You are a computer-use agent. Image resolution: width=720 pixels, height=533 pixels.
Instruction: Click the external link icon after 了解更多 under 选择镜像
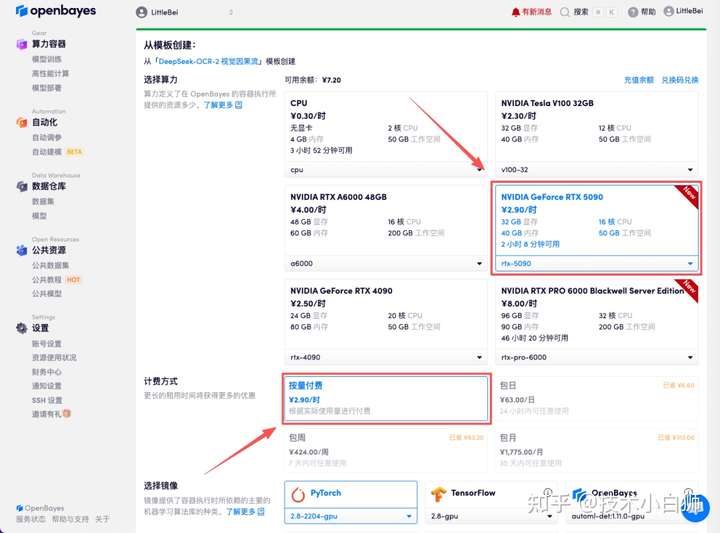pyautogui.click(x=261, y=511)
